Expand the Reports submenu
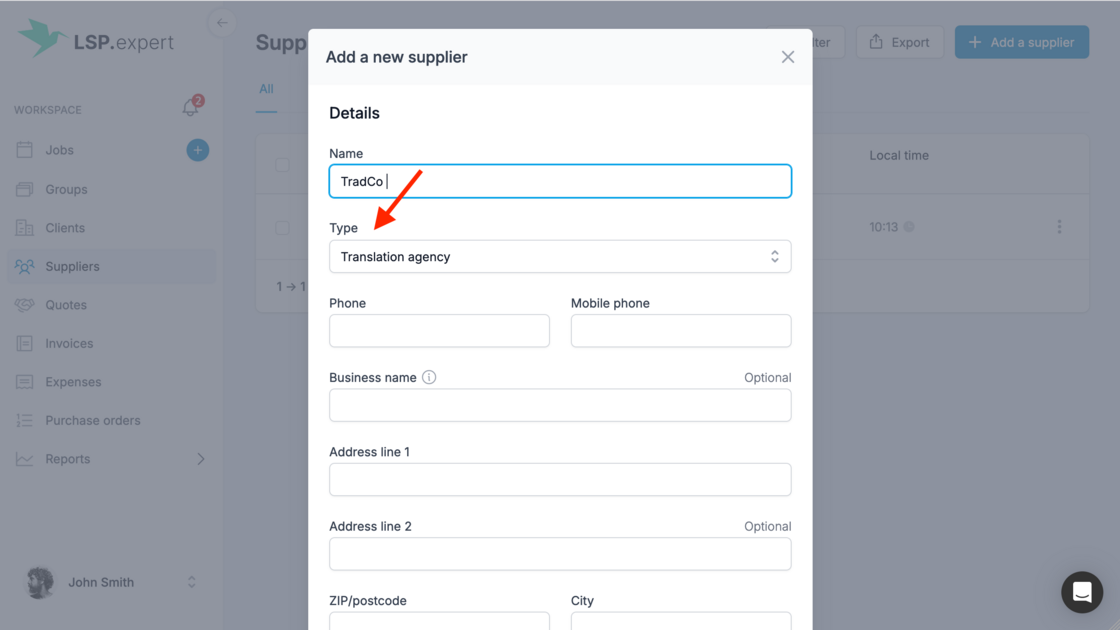The width and height of the screenshot is (1120, 630). click(x=200, y=459)
